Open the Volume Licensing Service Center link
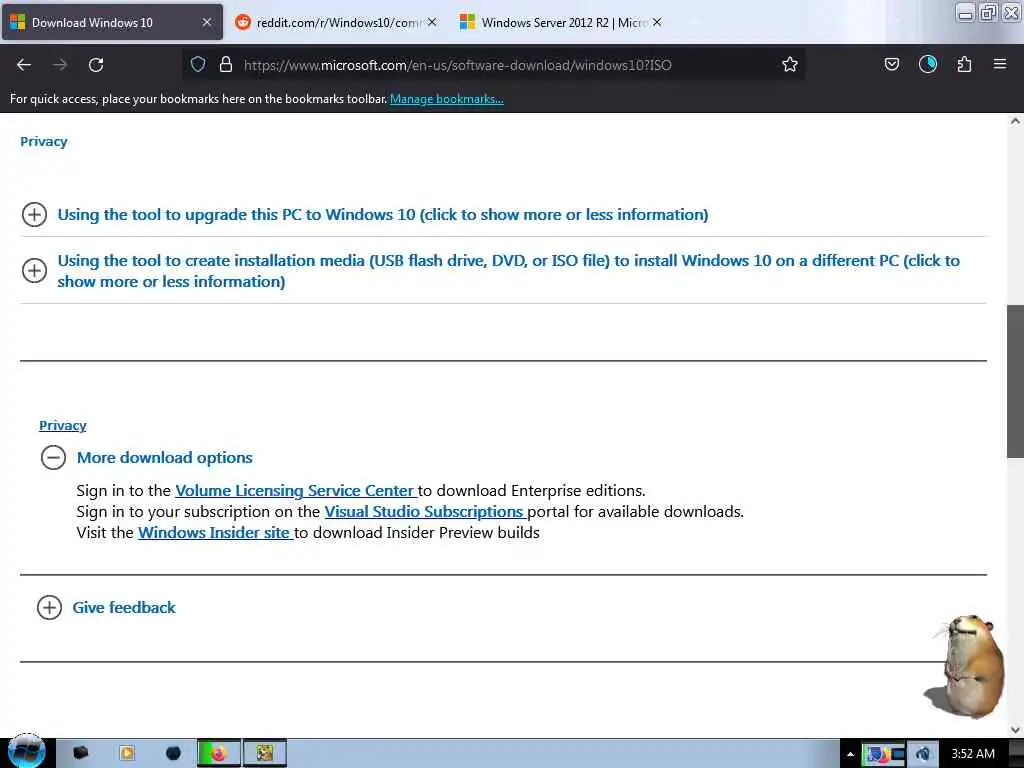Screen dimensions: 1024x768 296,491
